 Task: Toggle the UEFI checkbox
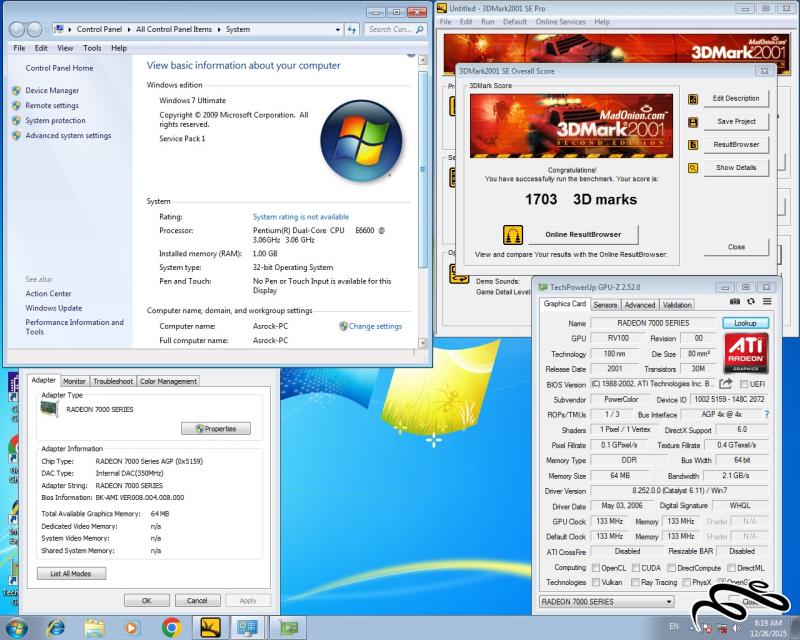point(745,384)
